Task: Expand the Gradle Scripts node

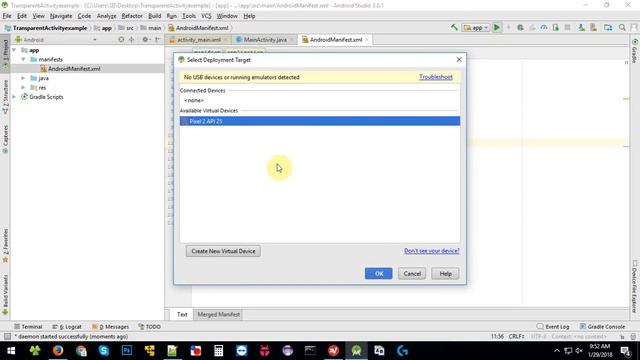Action: [x=14, y=97]
